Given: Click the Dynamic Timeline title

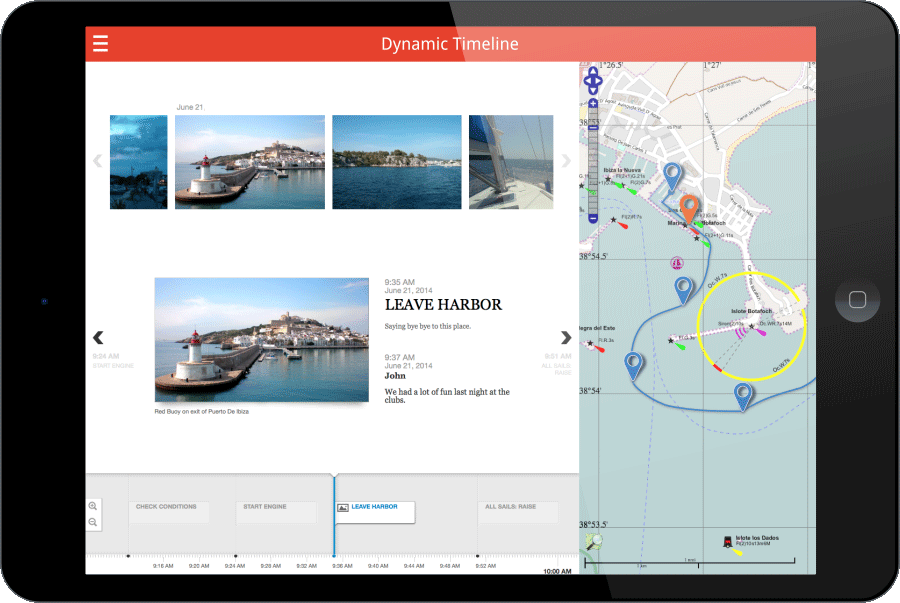Looking at the screenshot, I should click(x=450, y=44).
